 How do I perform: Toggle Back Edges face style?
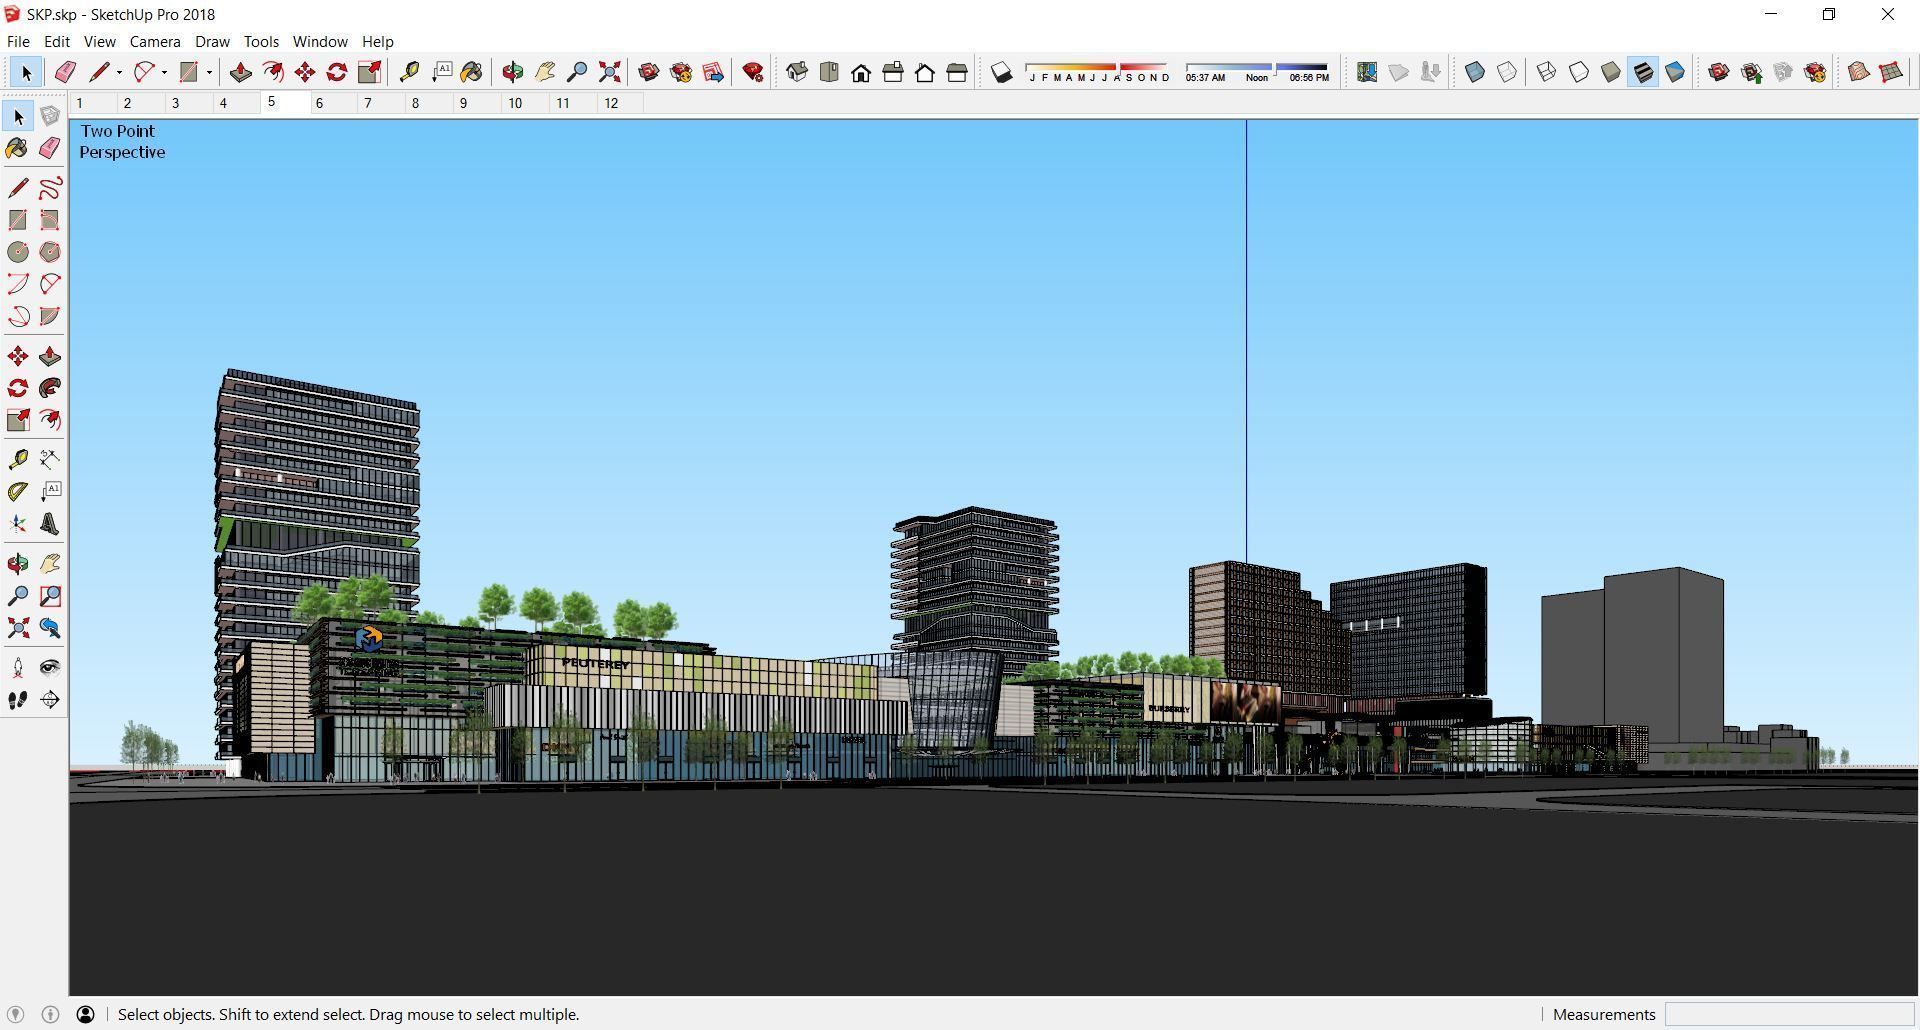pyautogui.click(x=1507, y=72)
